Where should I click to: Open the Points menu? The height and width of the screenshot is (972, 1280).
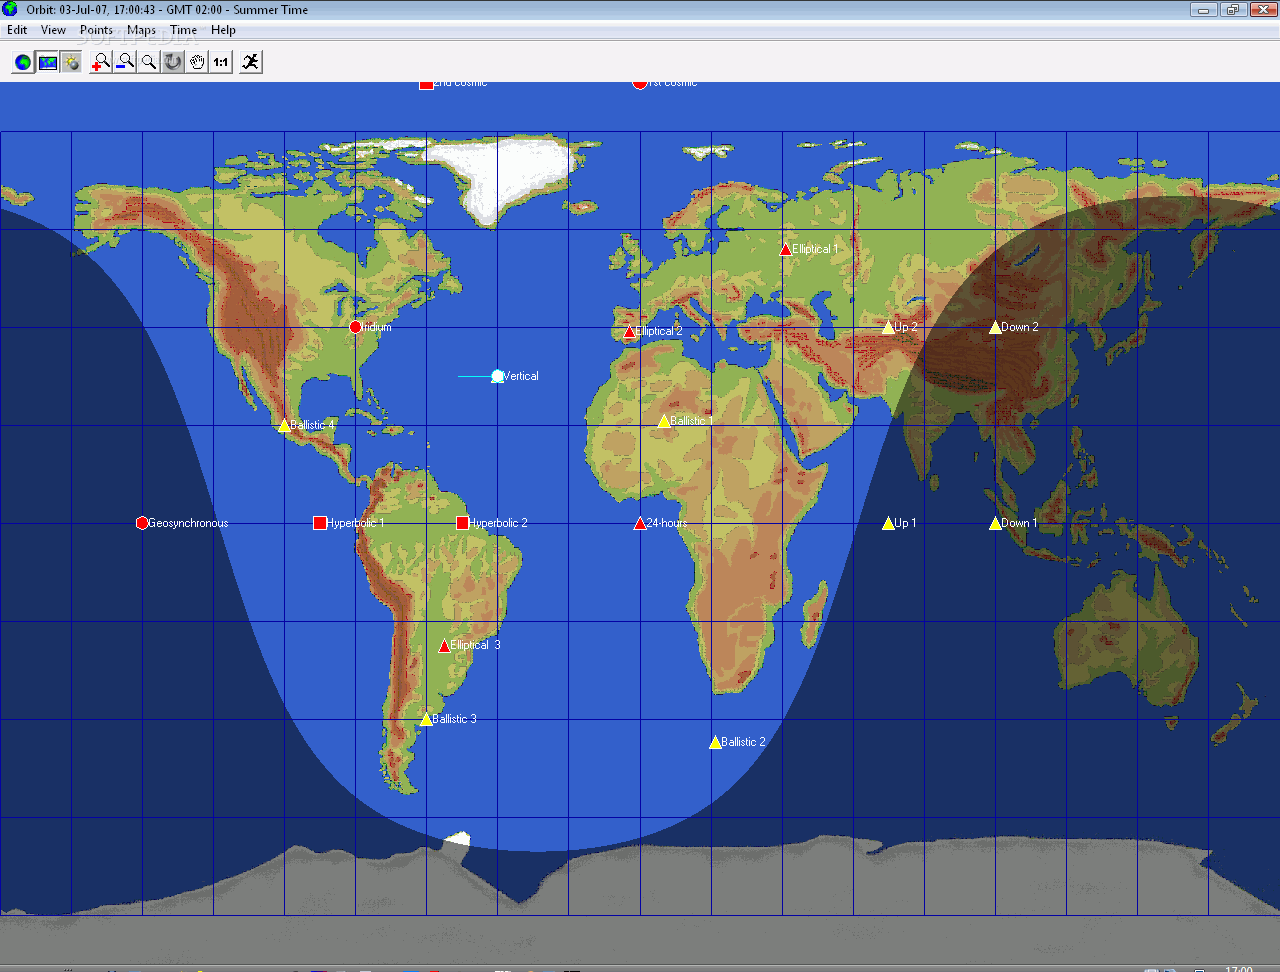coord(96,30)
